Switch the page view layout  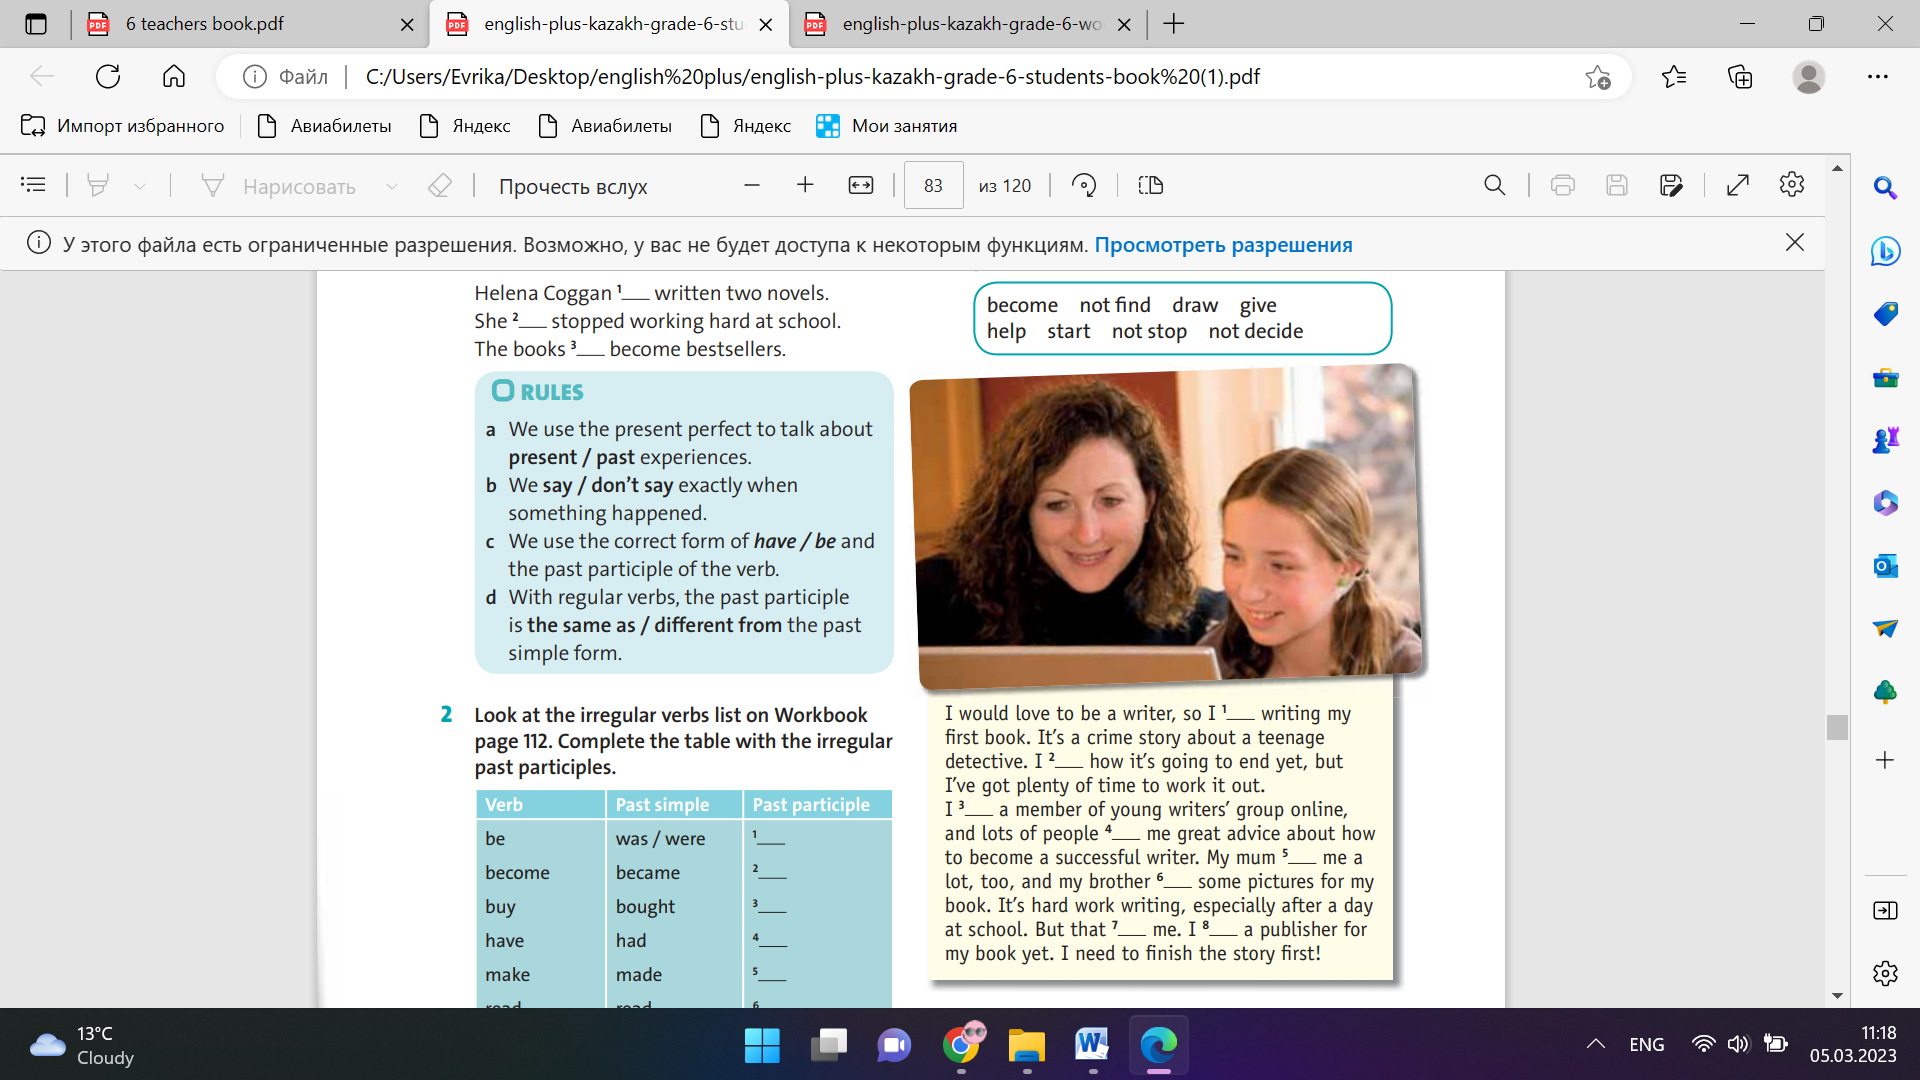pyautogui.click(x=1151, y=185)
